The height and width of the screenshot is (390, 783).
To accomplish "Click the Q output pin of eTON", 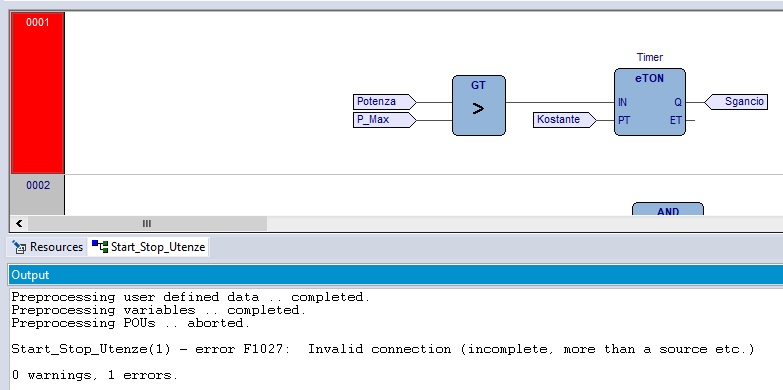I will (x=678, y=102).
